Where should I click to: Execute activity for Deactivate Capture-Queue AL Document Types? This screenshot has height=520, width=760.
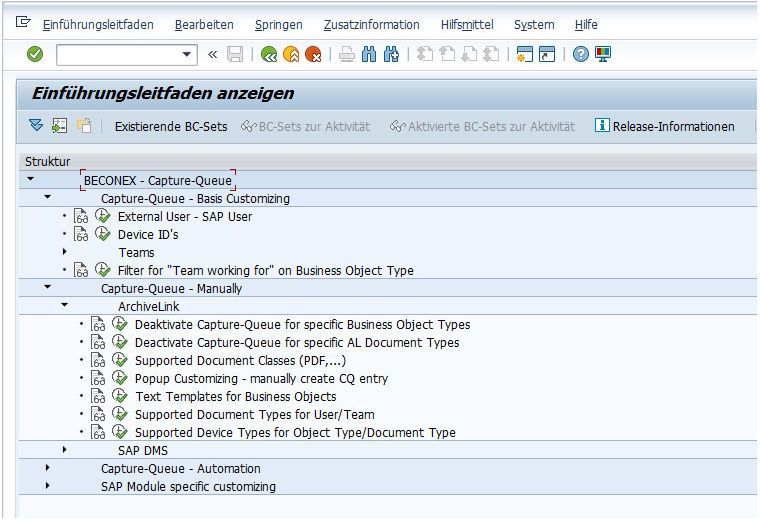tap(120, 342)
